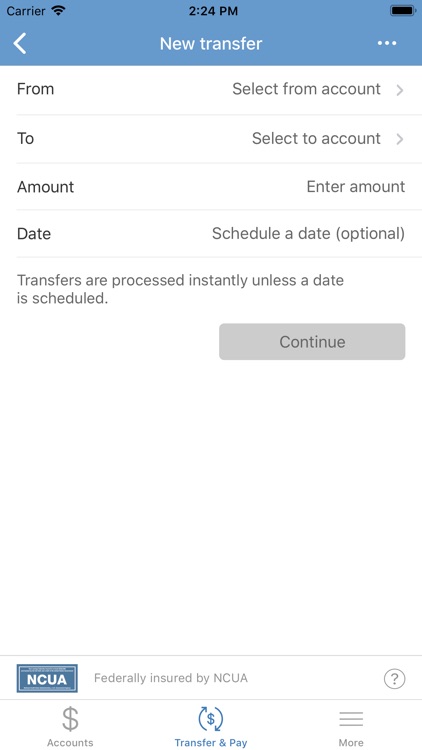Image resolution: width=422 pixels, height=750 pixels.
Task: Tap the New transfer title
Action: coord(211,44)
